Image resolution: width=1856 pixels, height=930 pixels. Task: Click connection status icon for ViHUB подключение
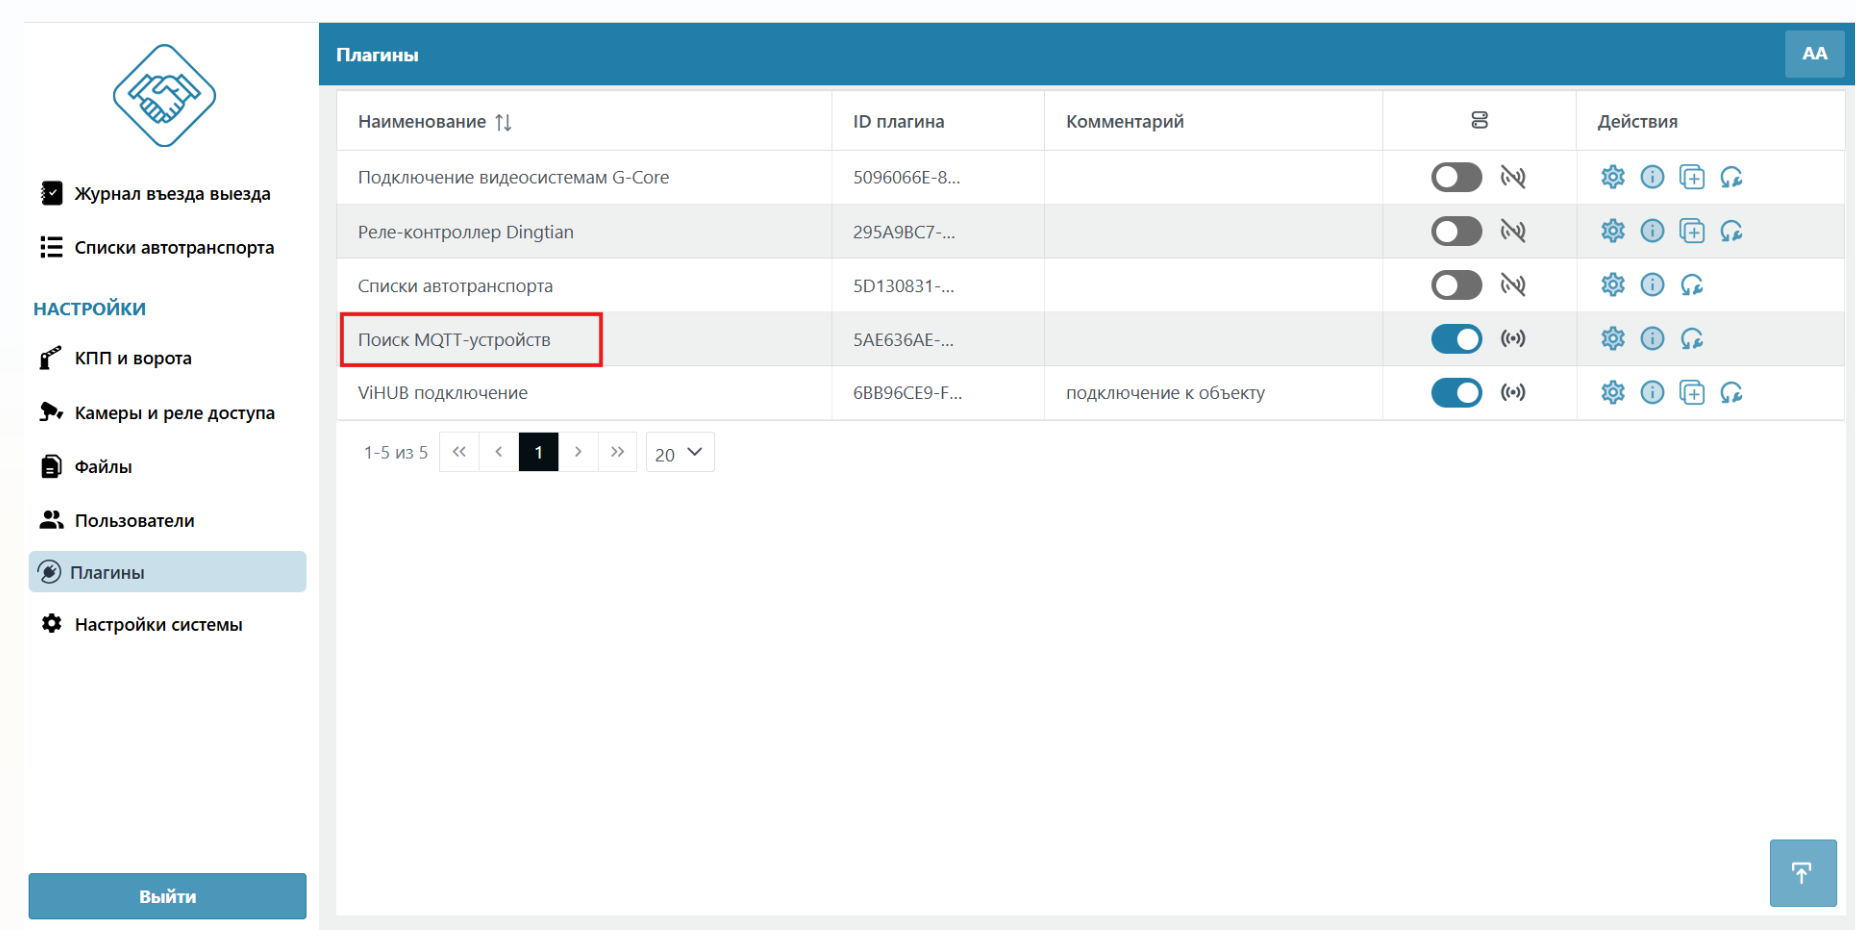[x=1513, y=393]
